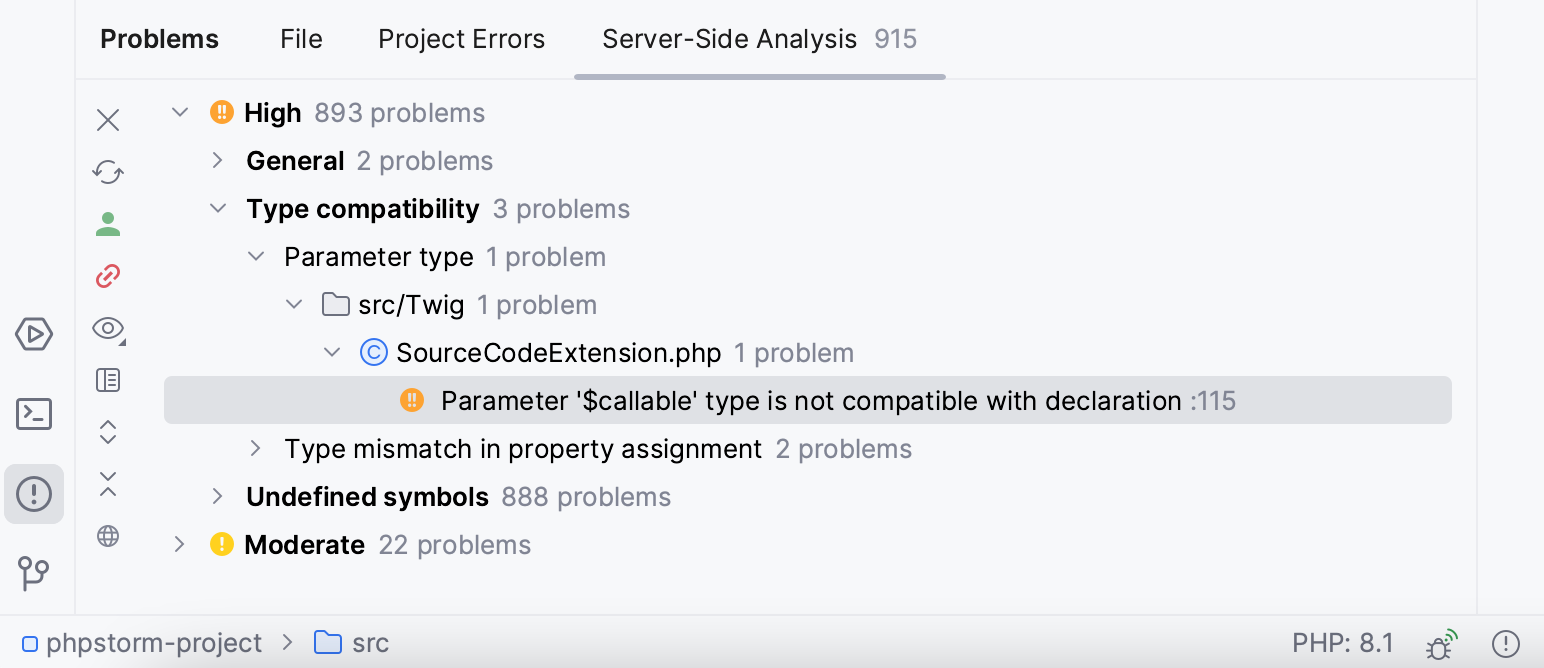Open the Problems tool window icon
This screenshot has height=668, width=1544.
[34, 493]
